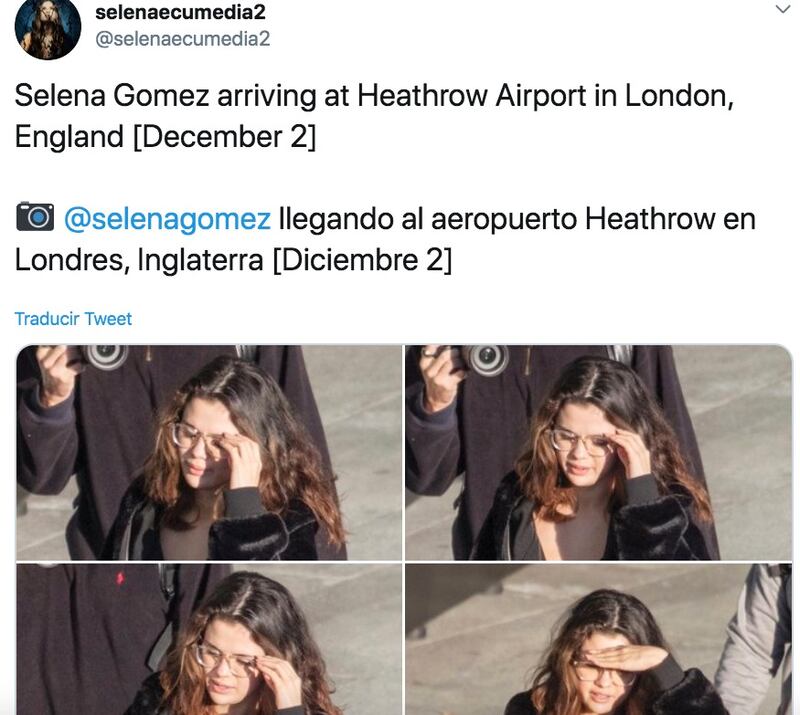The height and width of the screenshot is (715, 800).
Task: Click the gray @selenaecumedia2 handle
Action: point(183,39)
